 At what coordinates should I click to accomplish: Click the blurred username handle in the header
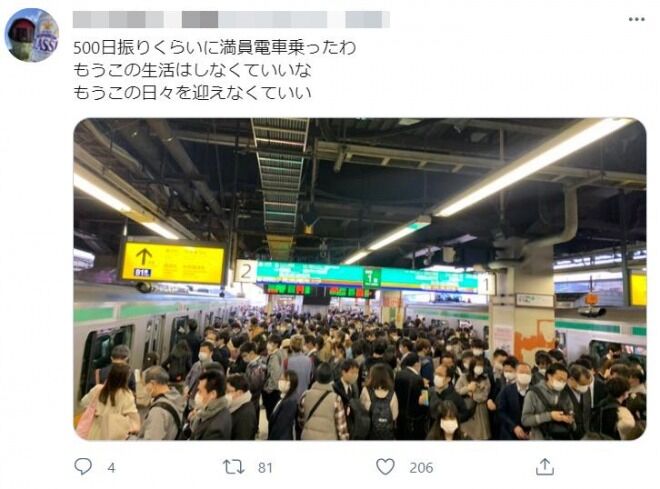255,19
